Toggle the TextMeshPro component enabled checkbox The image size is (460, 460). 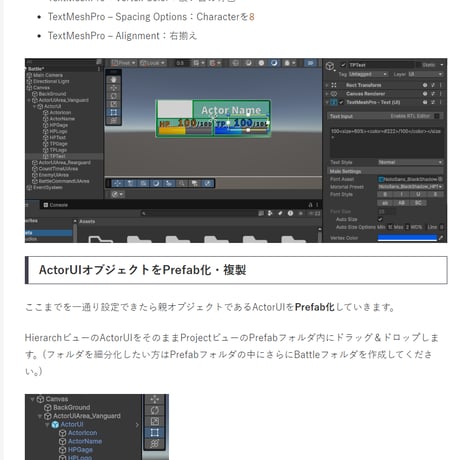tap(341, 102)
